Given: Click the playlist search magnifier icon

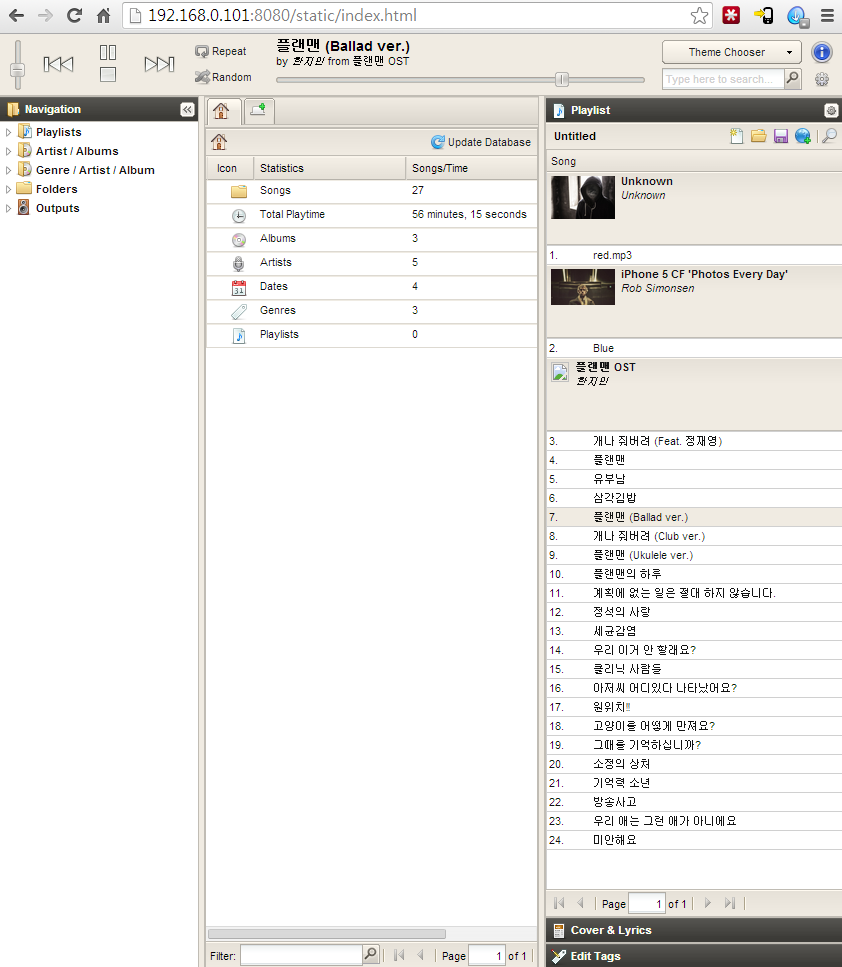Looking at the screenshot, I should tap(829, 136).
